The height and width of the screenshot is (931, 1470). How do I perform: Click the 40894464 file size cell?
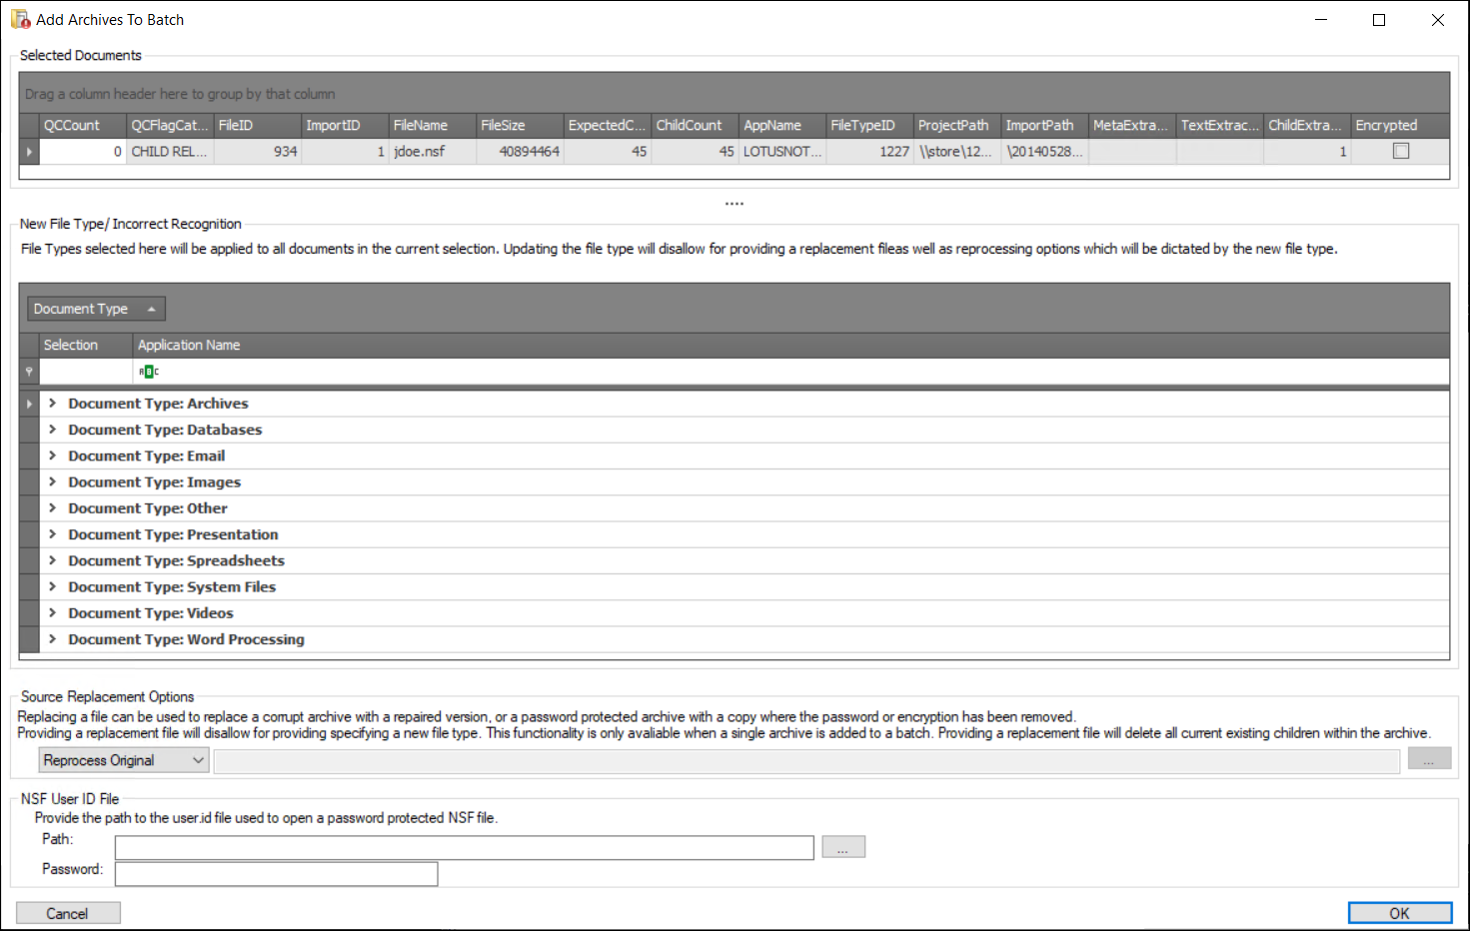(520, 151)
